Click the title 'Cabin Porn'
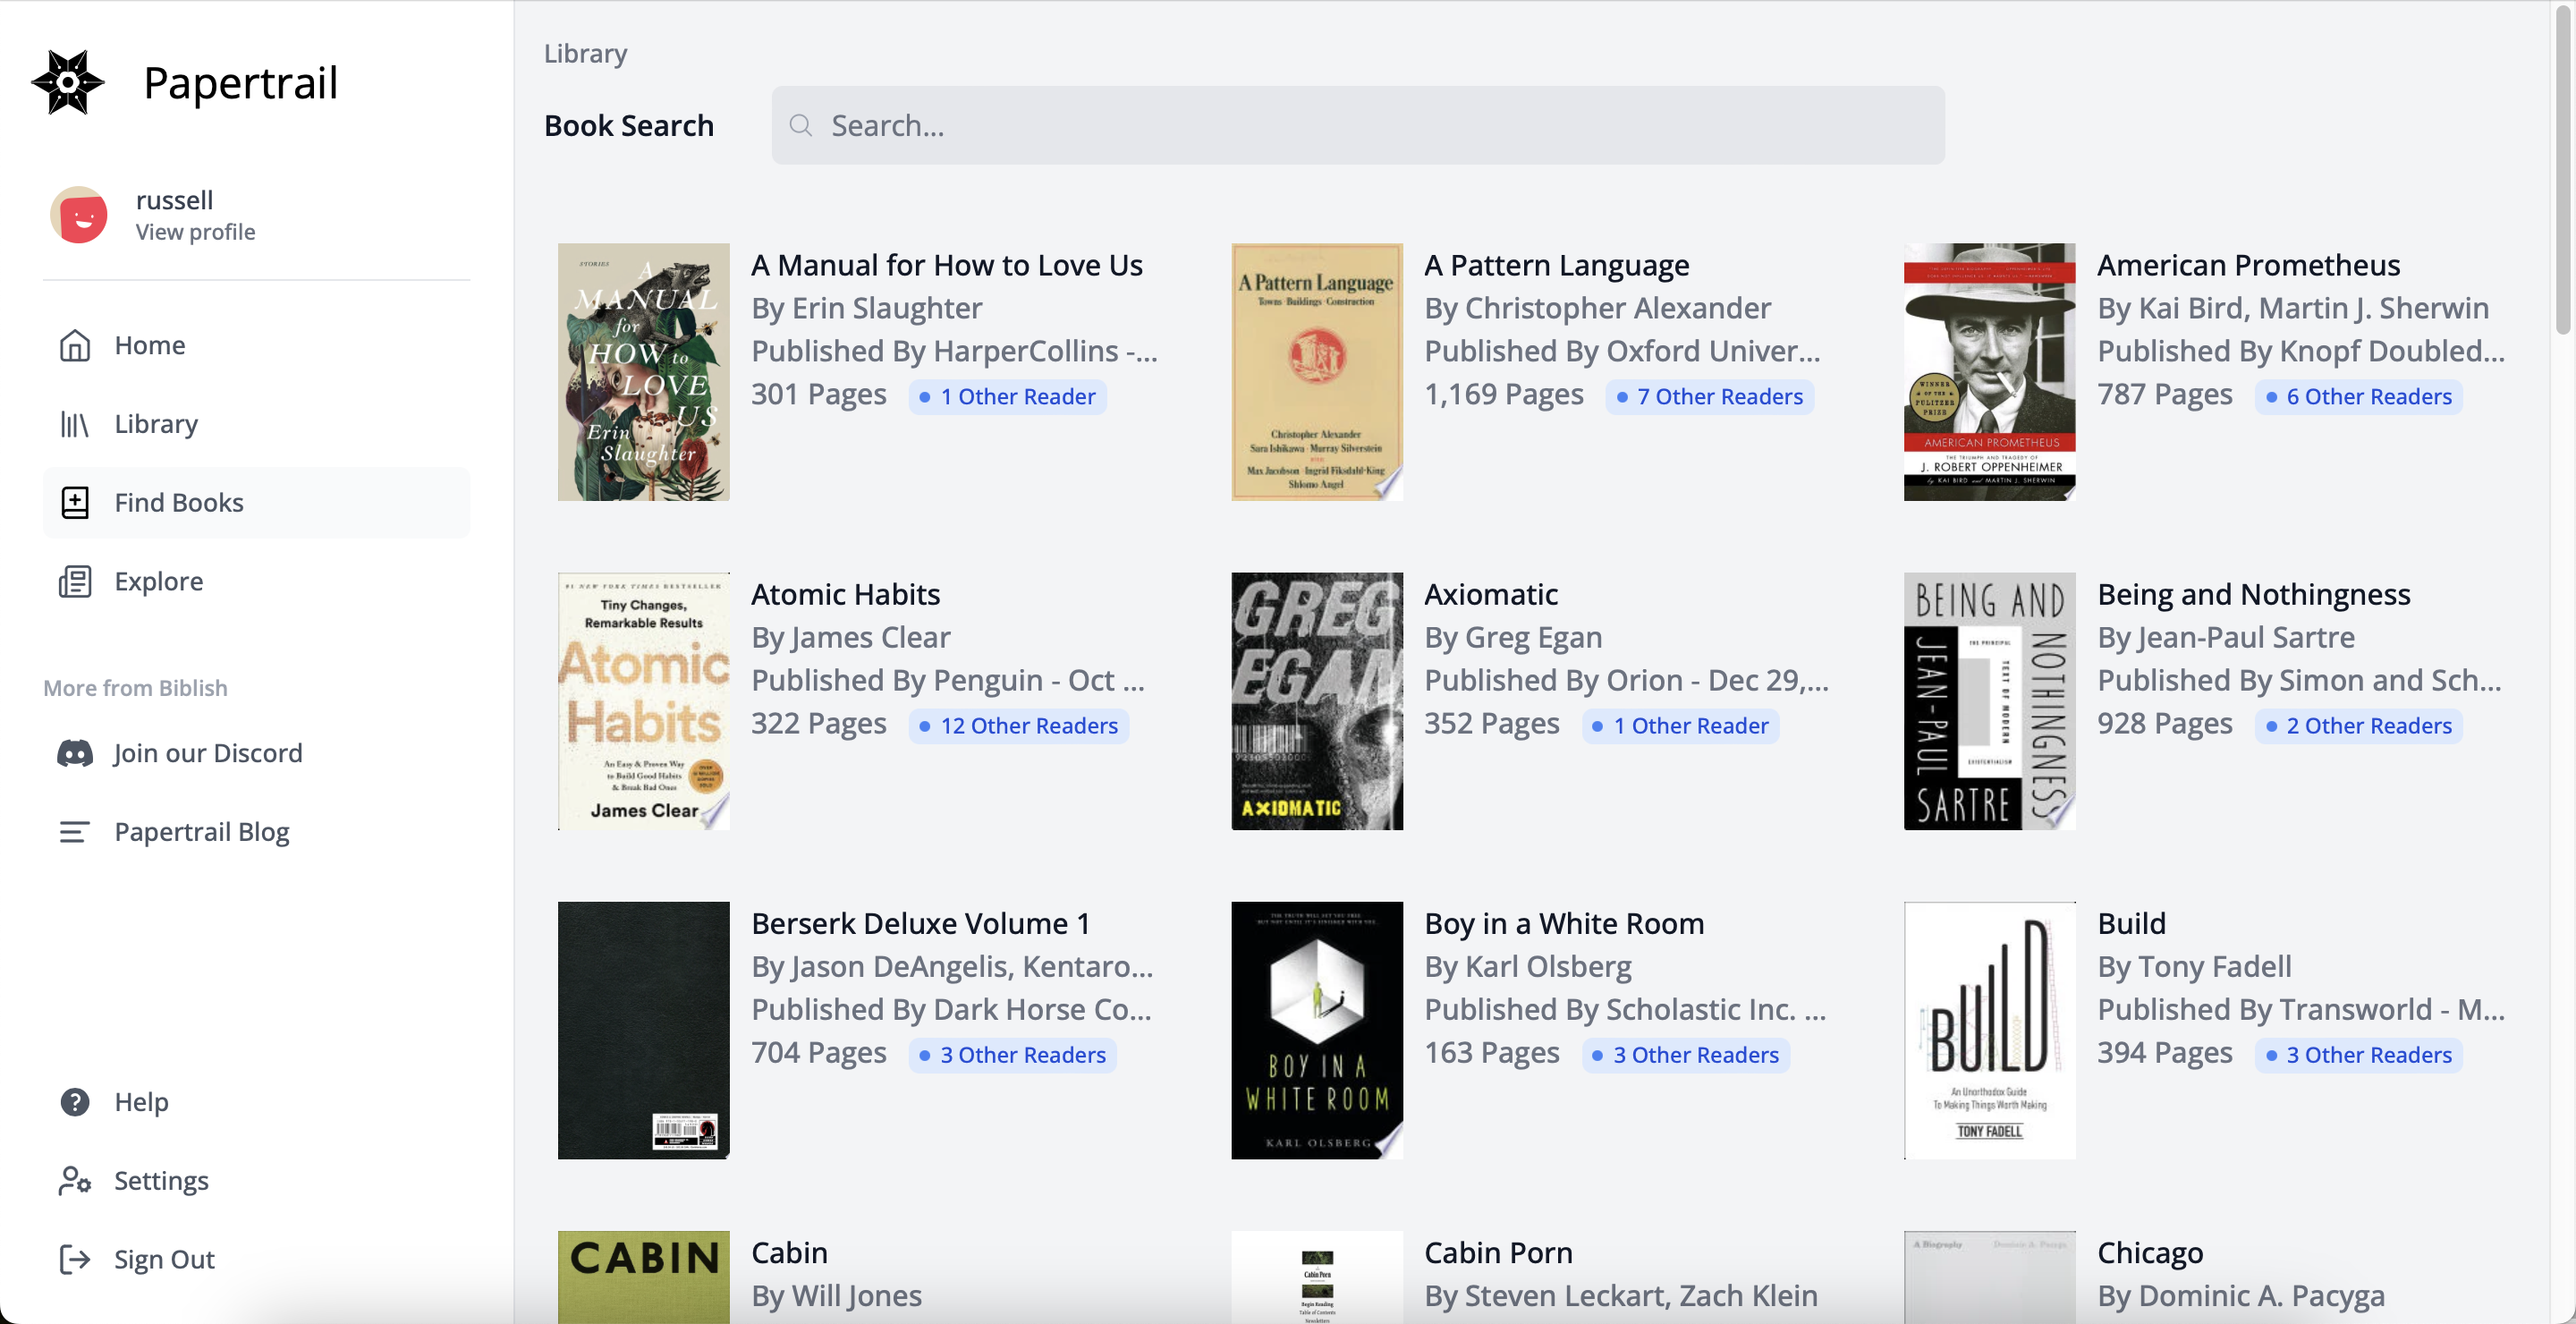2576x1324 pixels. click(x=1498, y=1252)
